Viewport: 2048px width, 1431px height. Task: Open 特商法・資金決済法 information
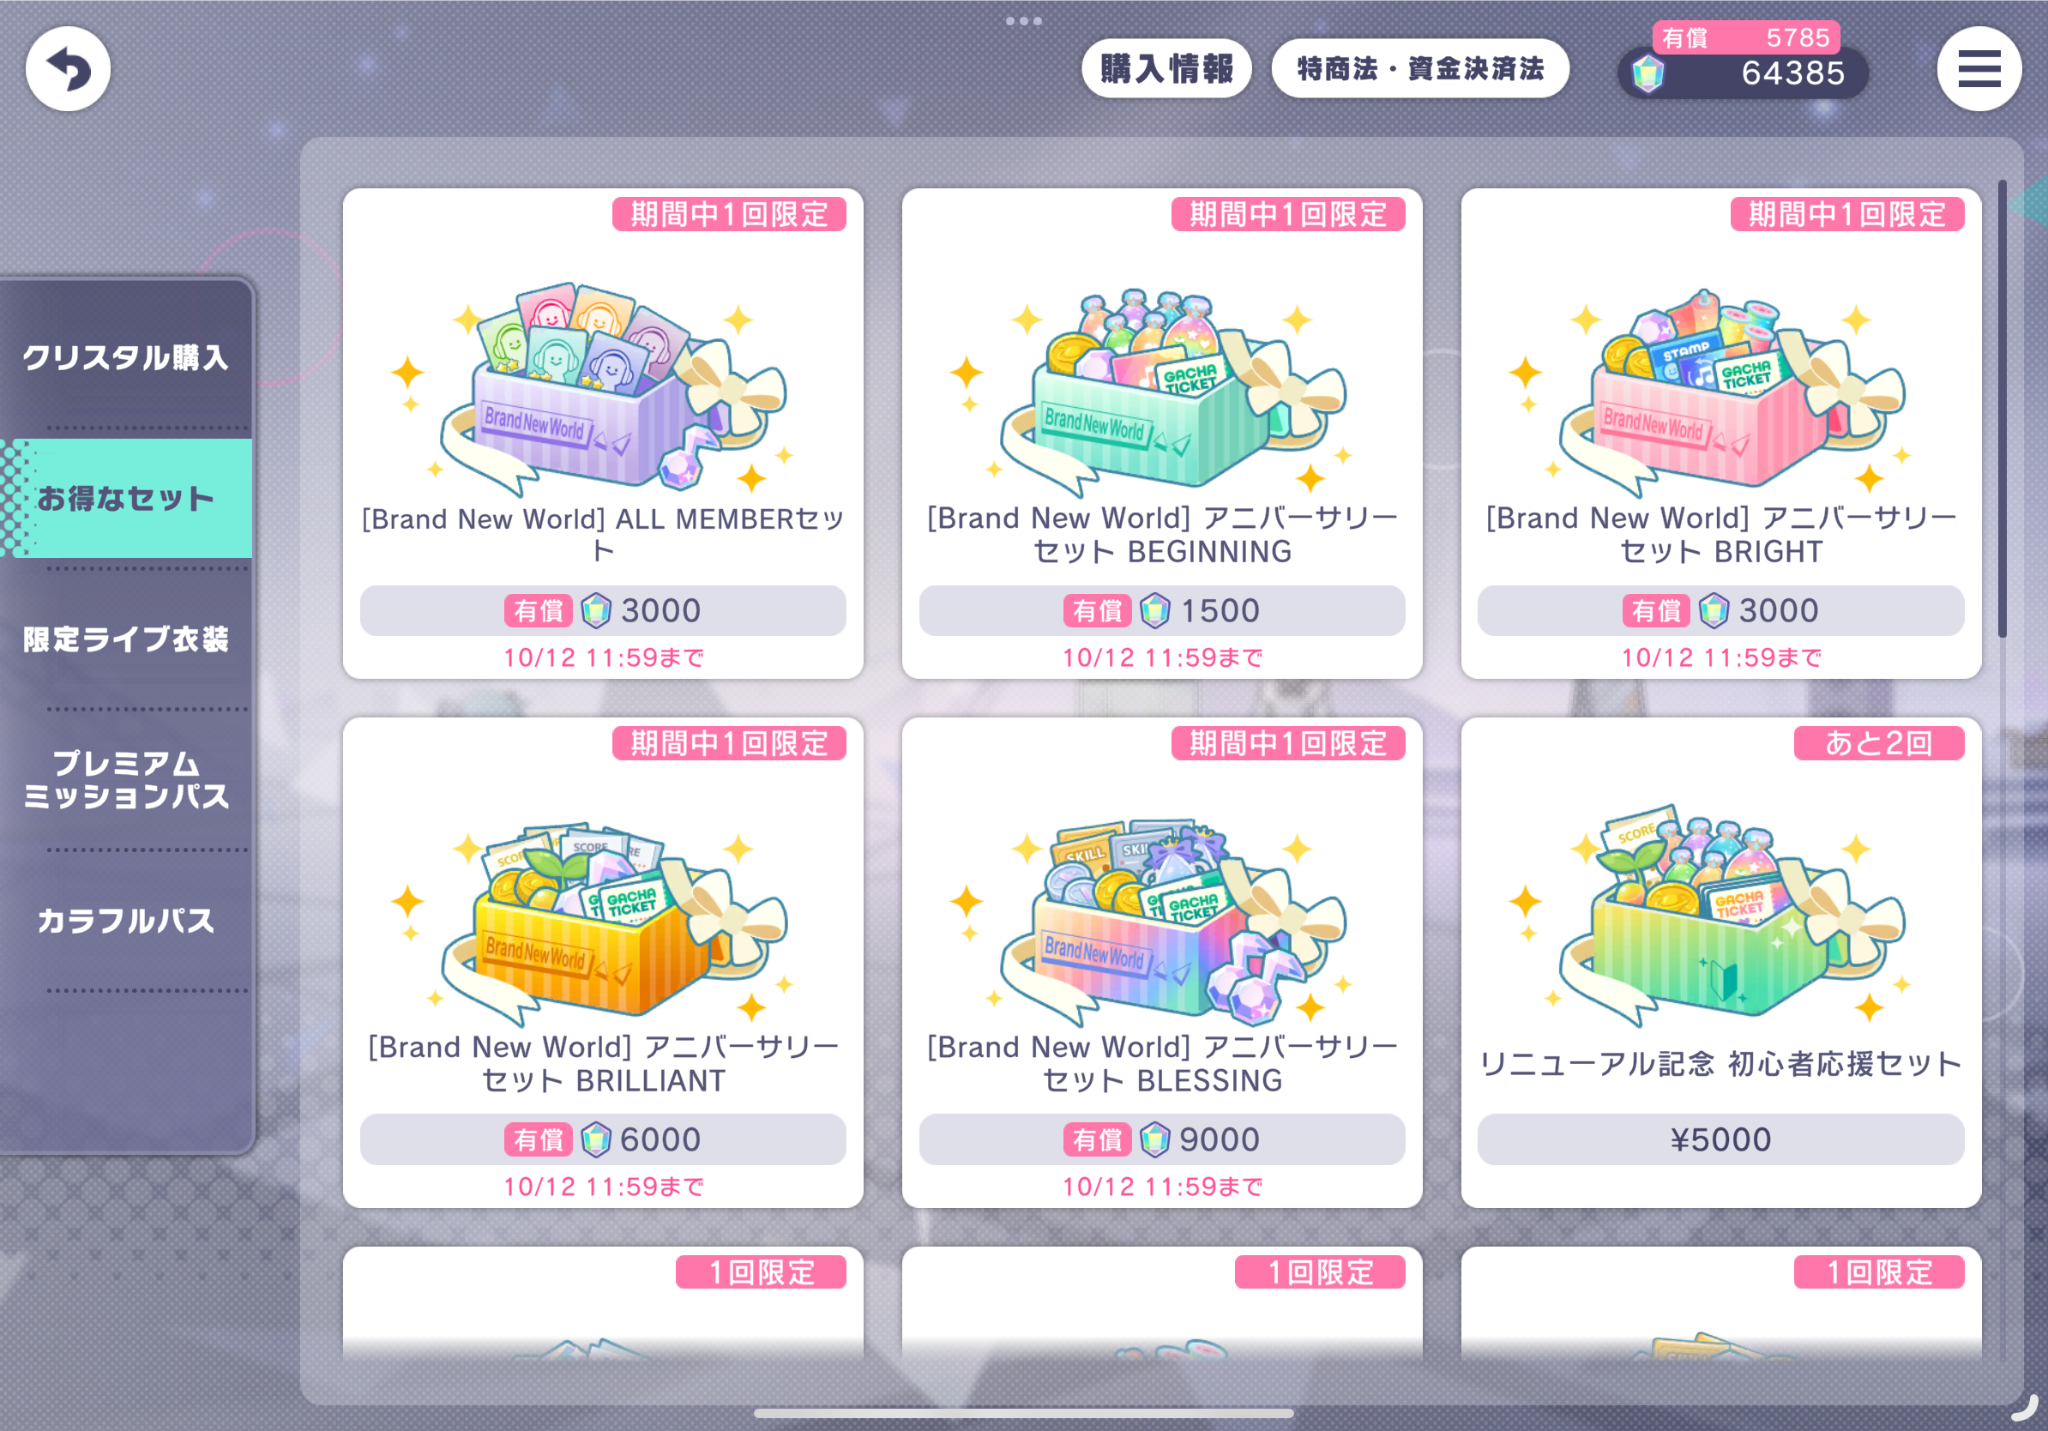1420,69
